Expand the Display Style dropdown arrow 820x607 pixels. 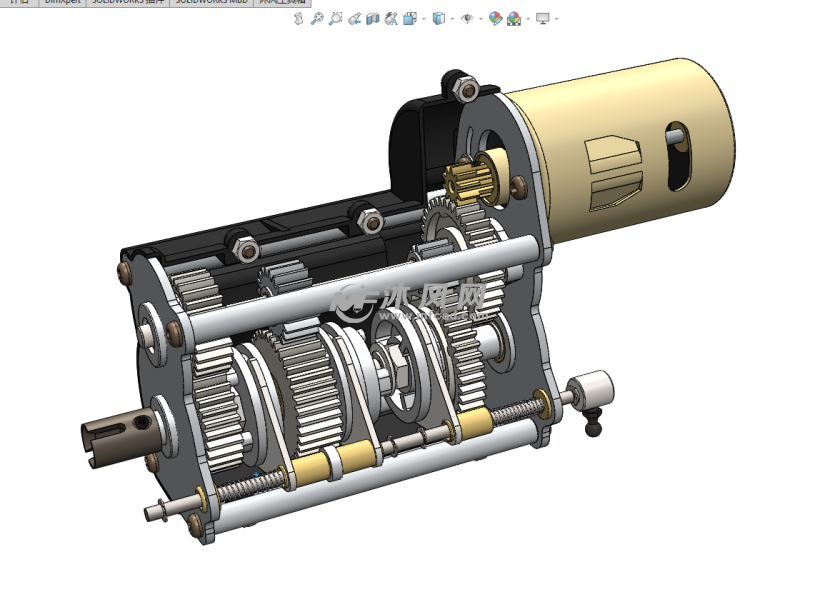click(x=452, y=19)
